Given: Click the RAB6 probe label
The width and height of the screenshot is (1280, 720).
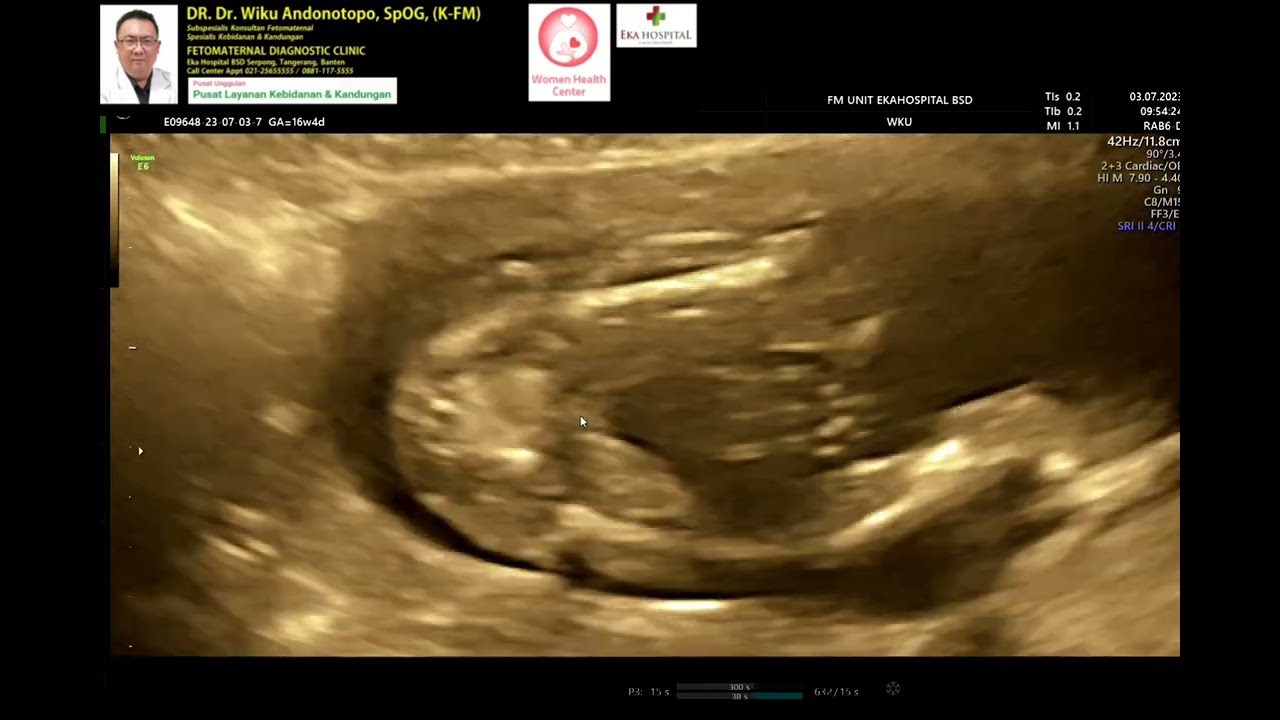Looking at the screenshot, I should coord(1161,127).
